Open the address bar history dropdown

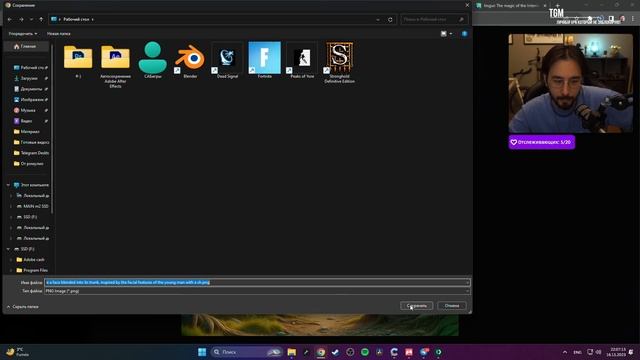click(x=378, y=19)
